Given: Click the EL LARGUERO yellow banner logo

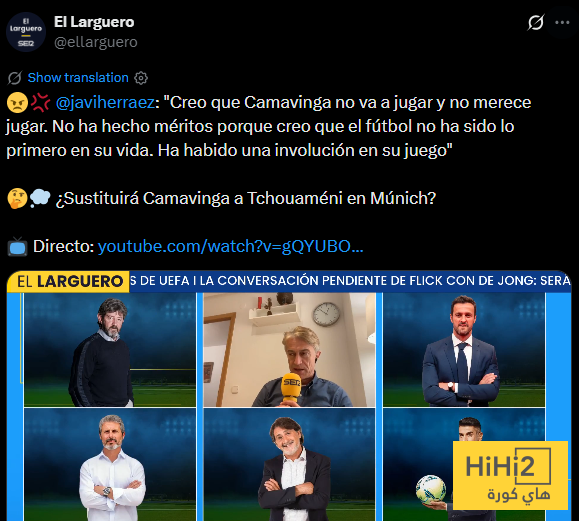Looking at the screenshot, I should coord(68,281).
